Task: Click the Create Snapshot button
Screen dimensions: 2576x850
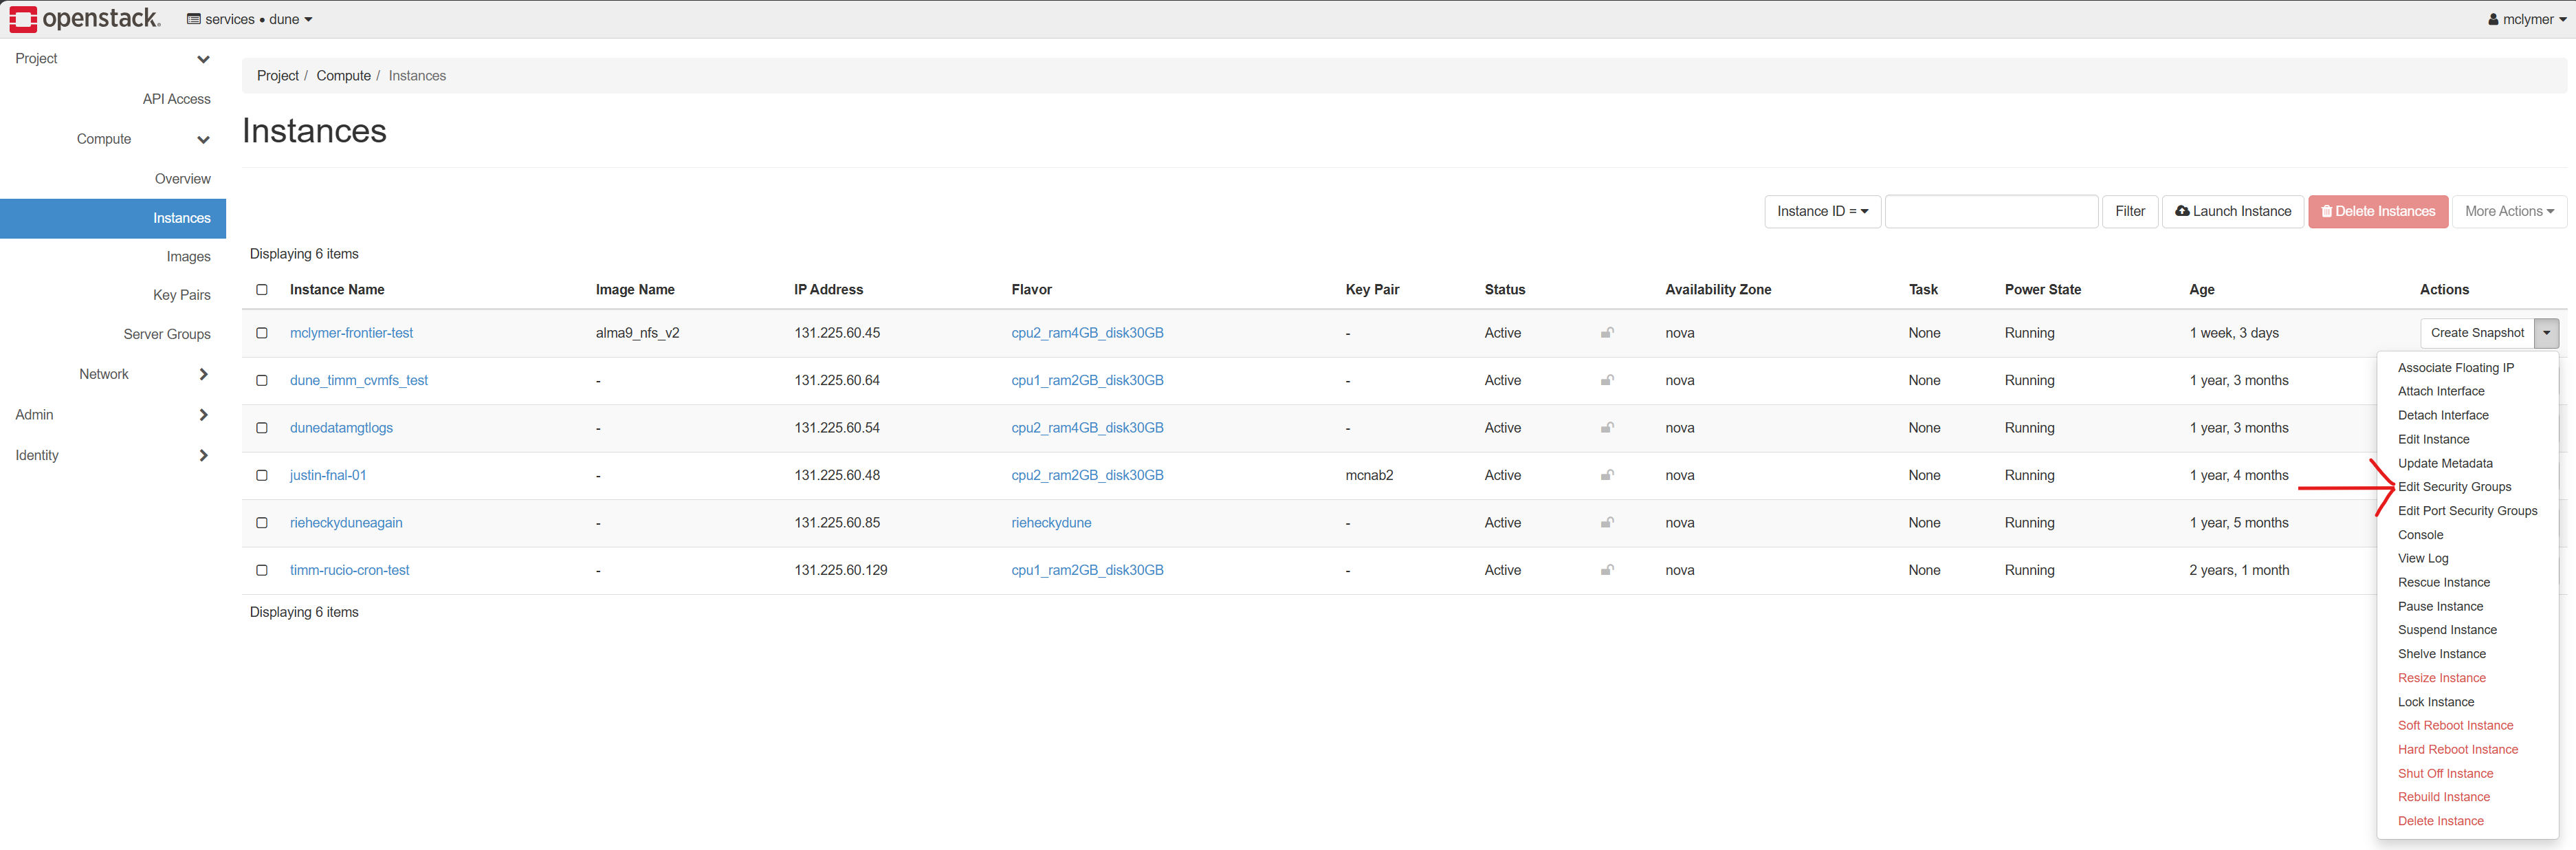Action: [2477, 333]
